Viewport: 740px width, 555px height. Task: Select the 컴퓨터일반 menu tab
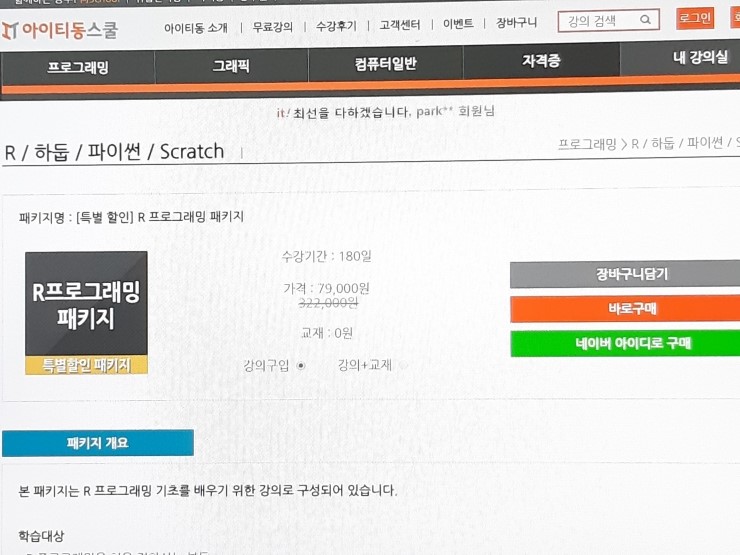pyautogui.click(x=386, y=63)
